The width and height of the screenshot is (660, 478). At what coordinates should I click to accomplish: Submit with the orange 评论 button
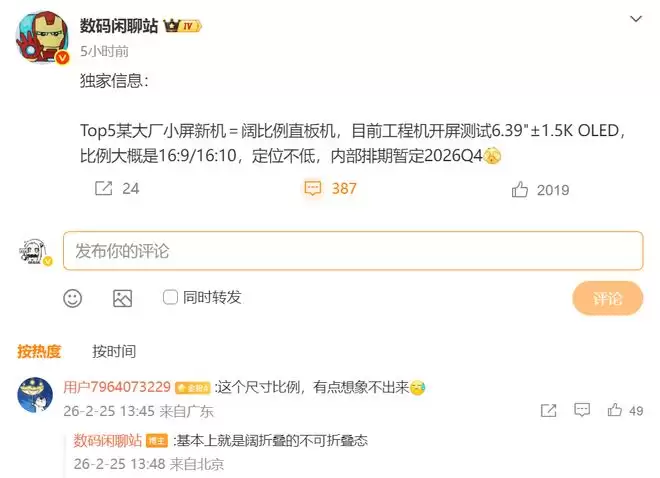pyautogui.click(x=607, y=298)
